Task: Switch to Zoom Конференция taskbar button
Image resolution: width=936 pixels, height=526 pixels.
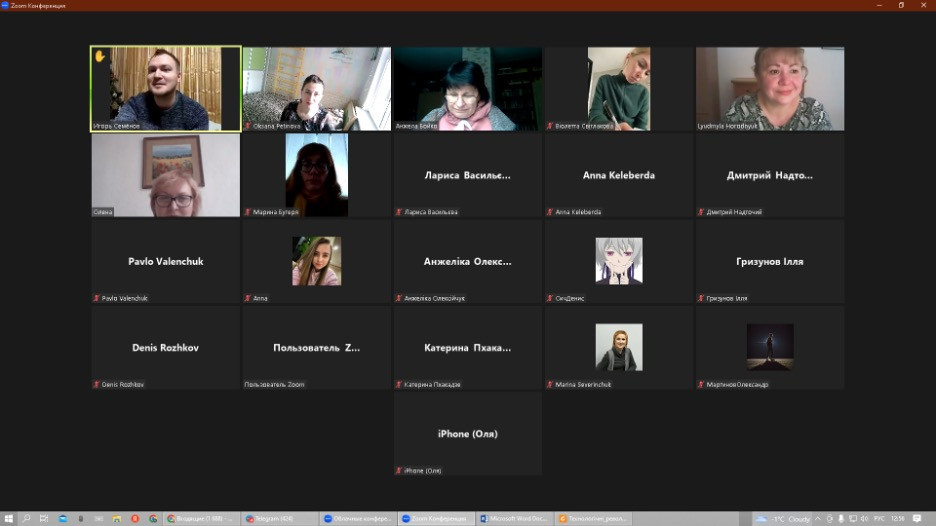Action: pos(436,519)
